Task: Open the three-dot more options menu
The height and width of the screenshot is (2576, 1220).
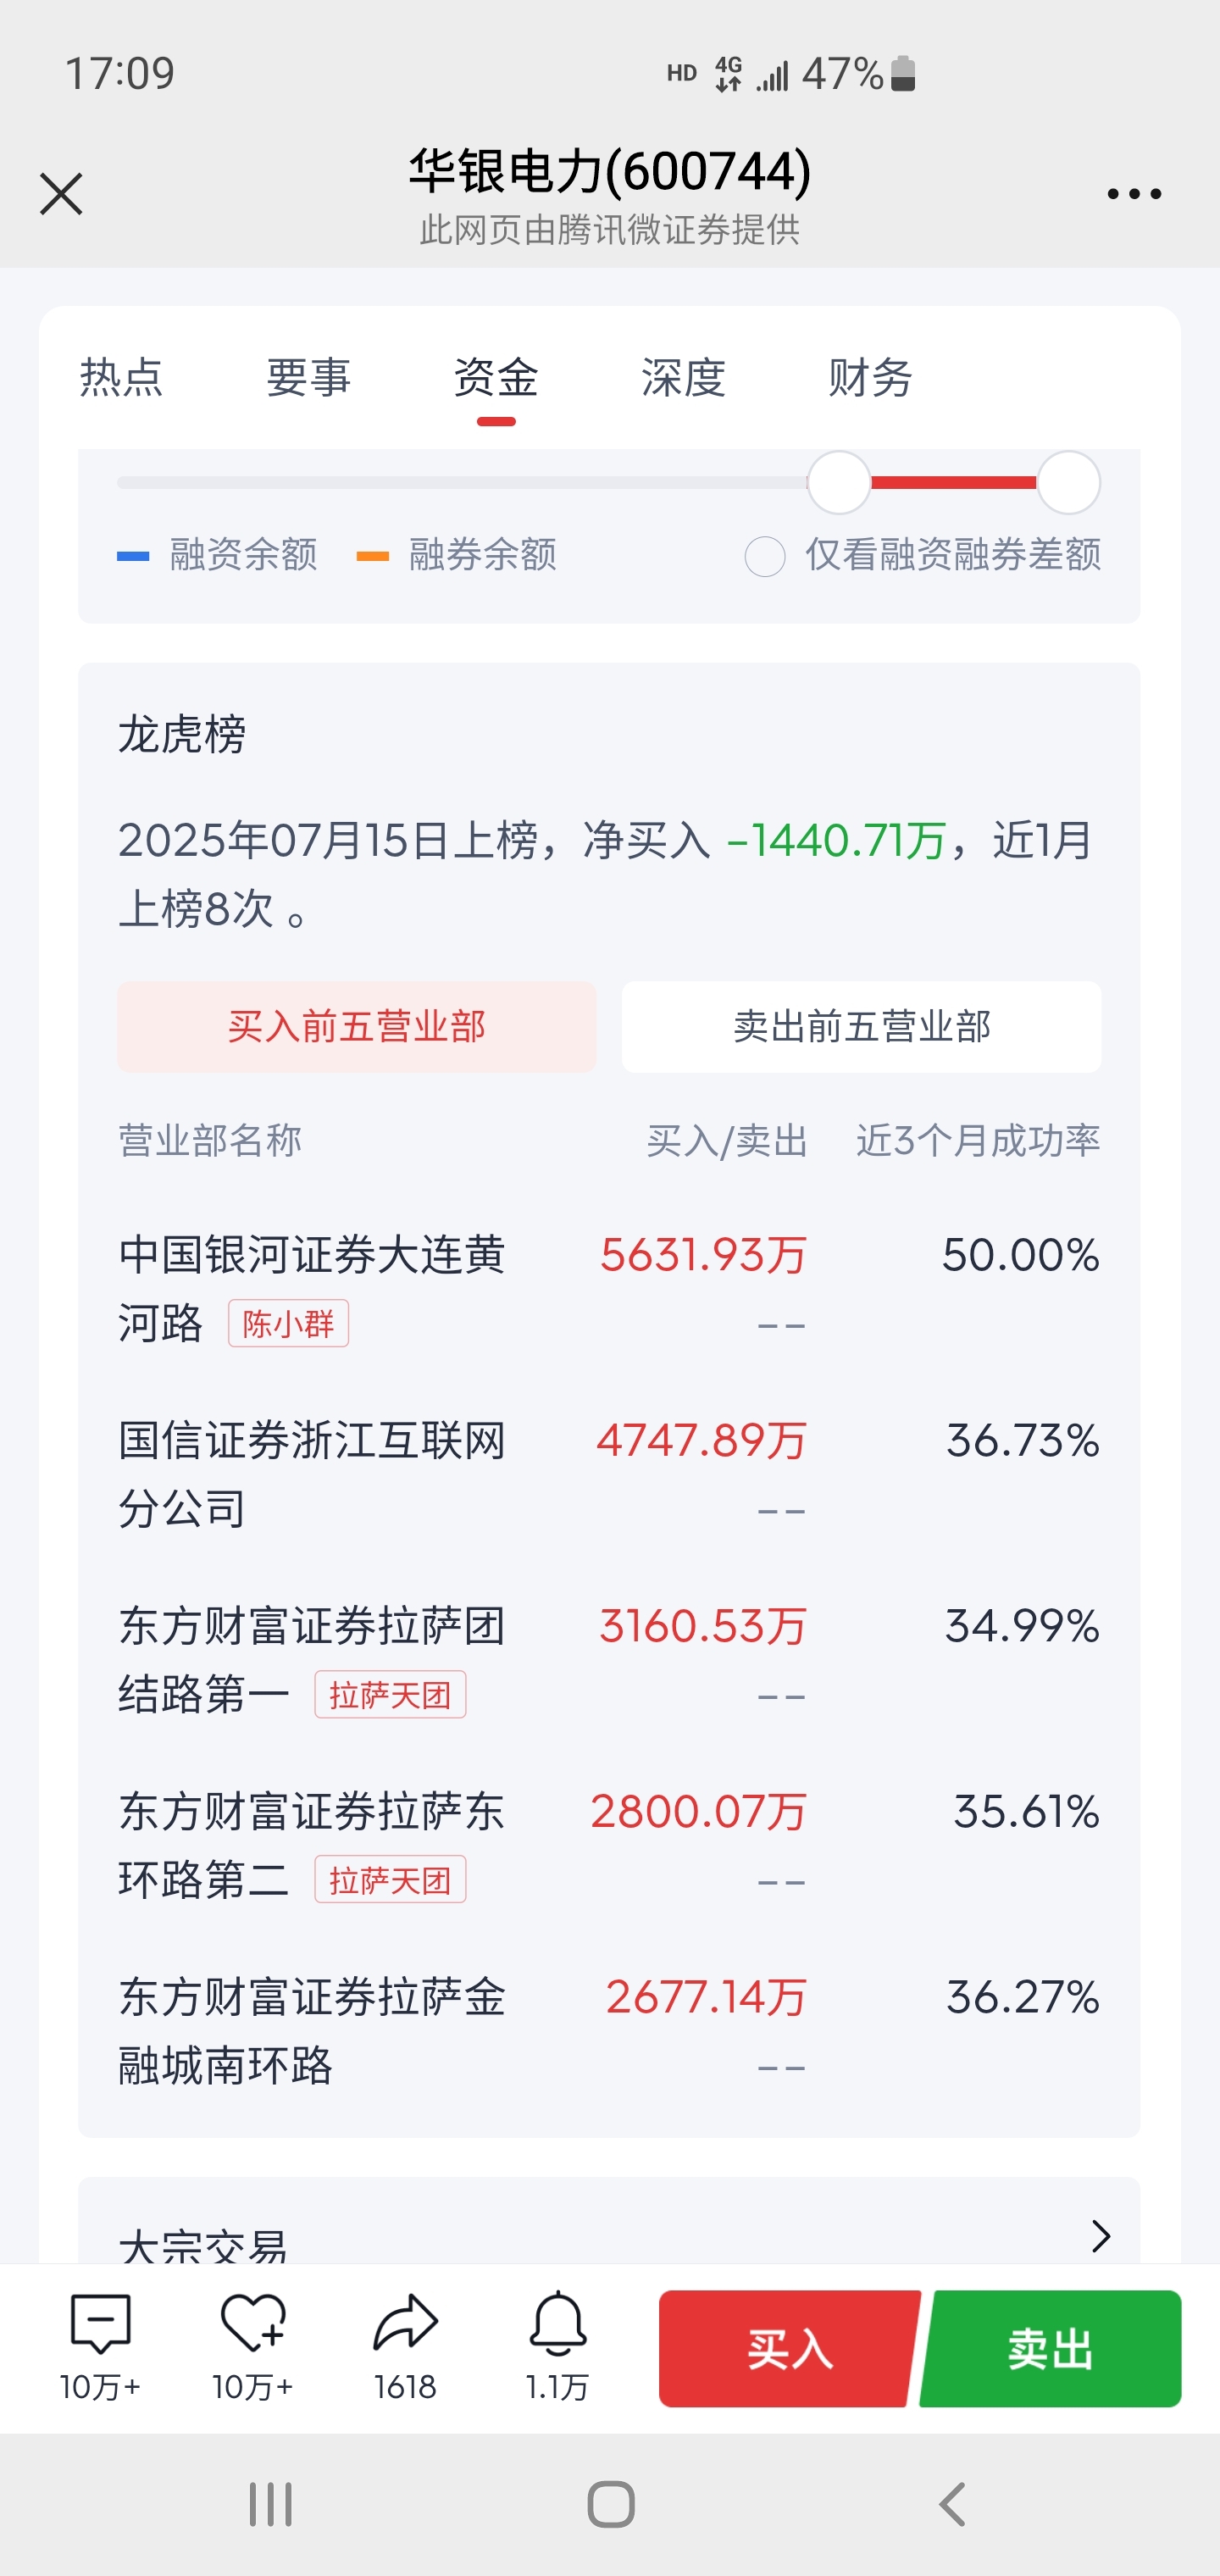Action: (1134, 194)
